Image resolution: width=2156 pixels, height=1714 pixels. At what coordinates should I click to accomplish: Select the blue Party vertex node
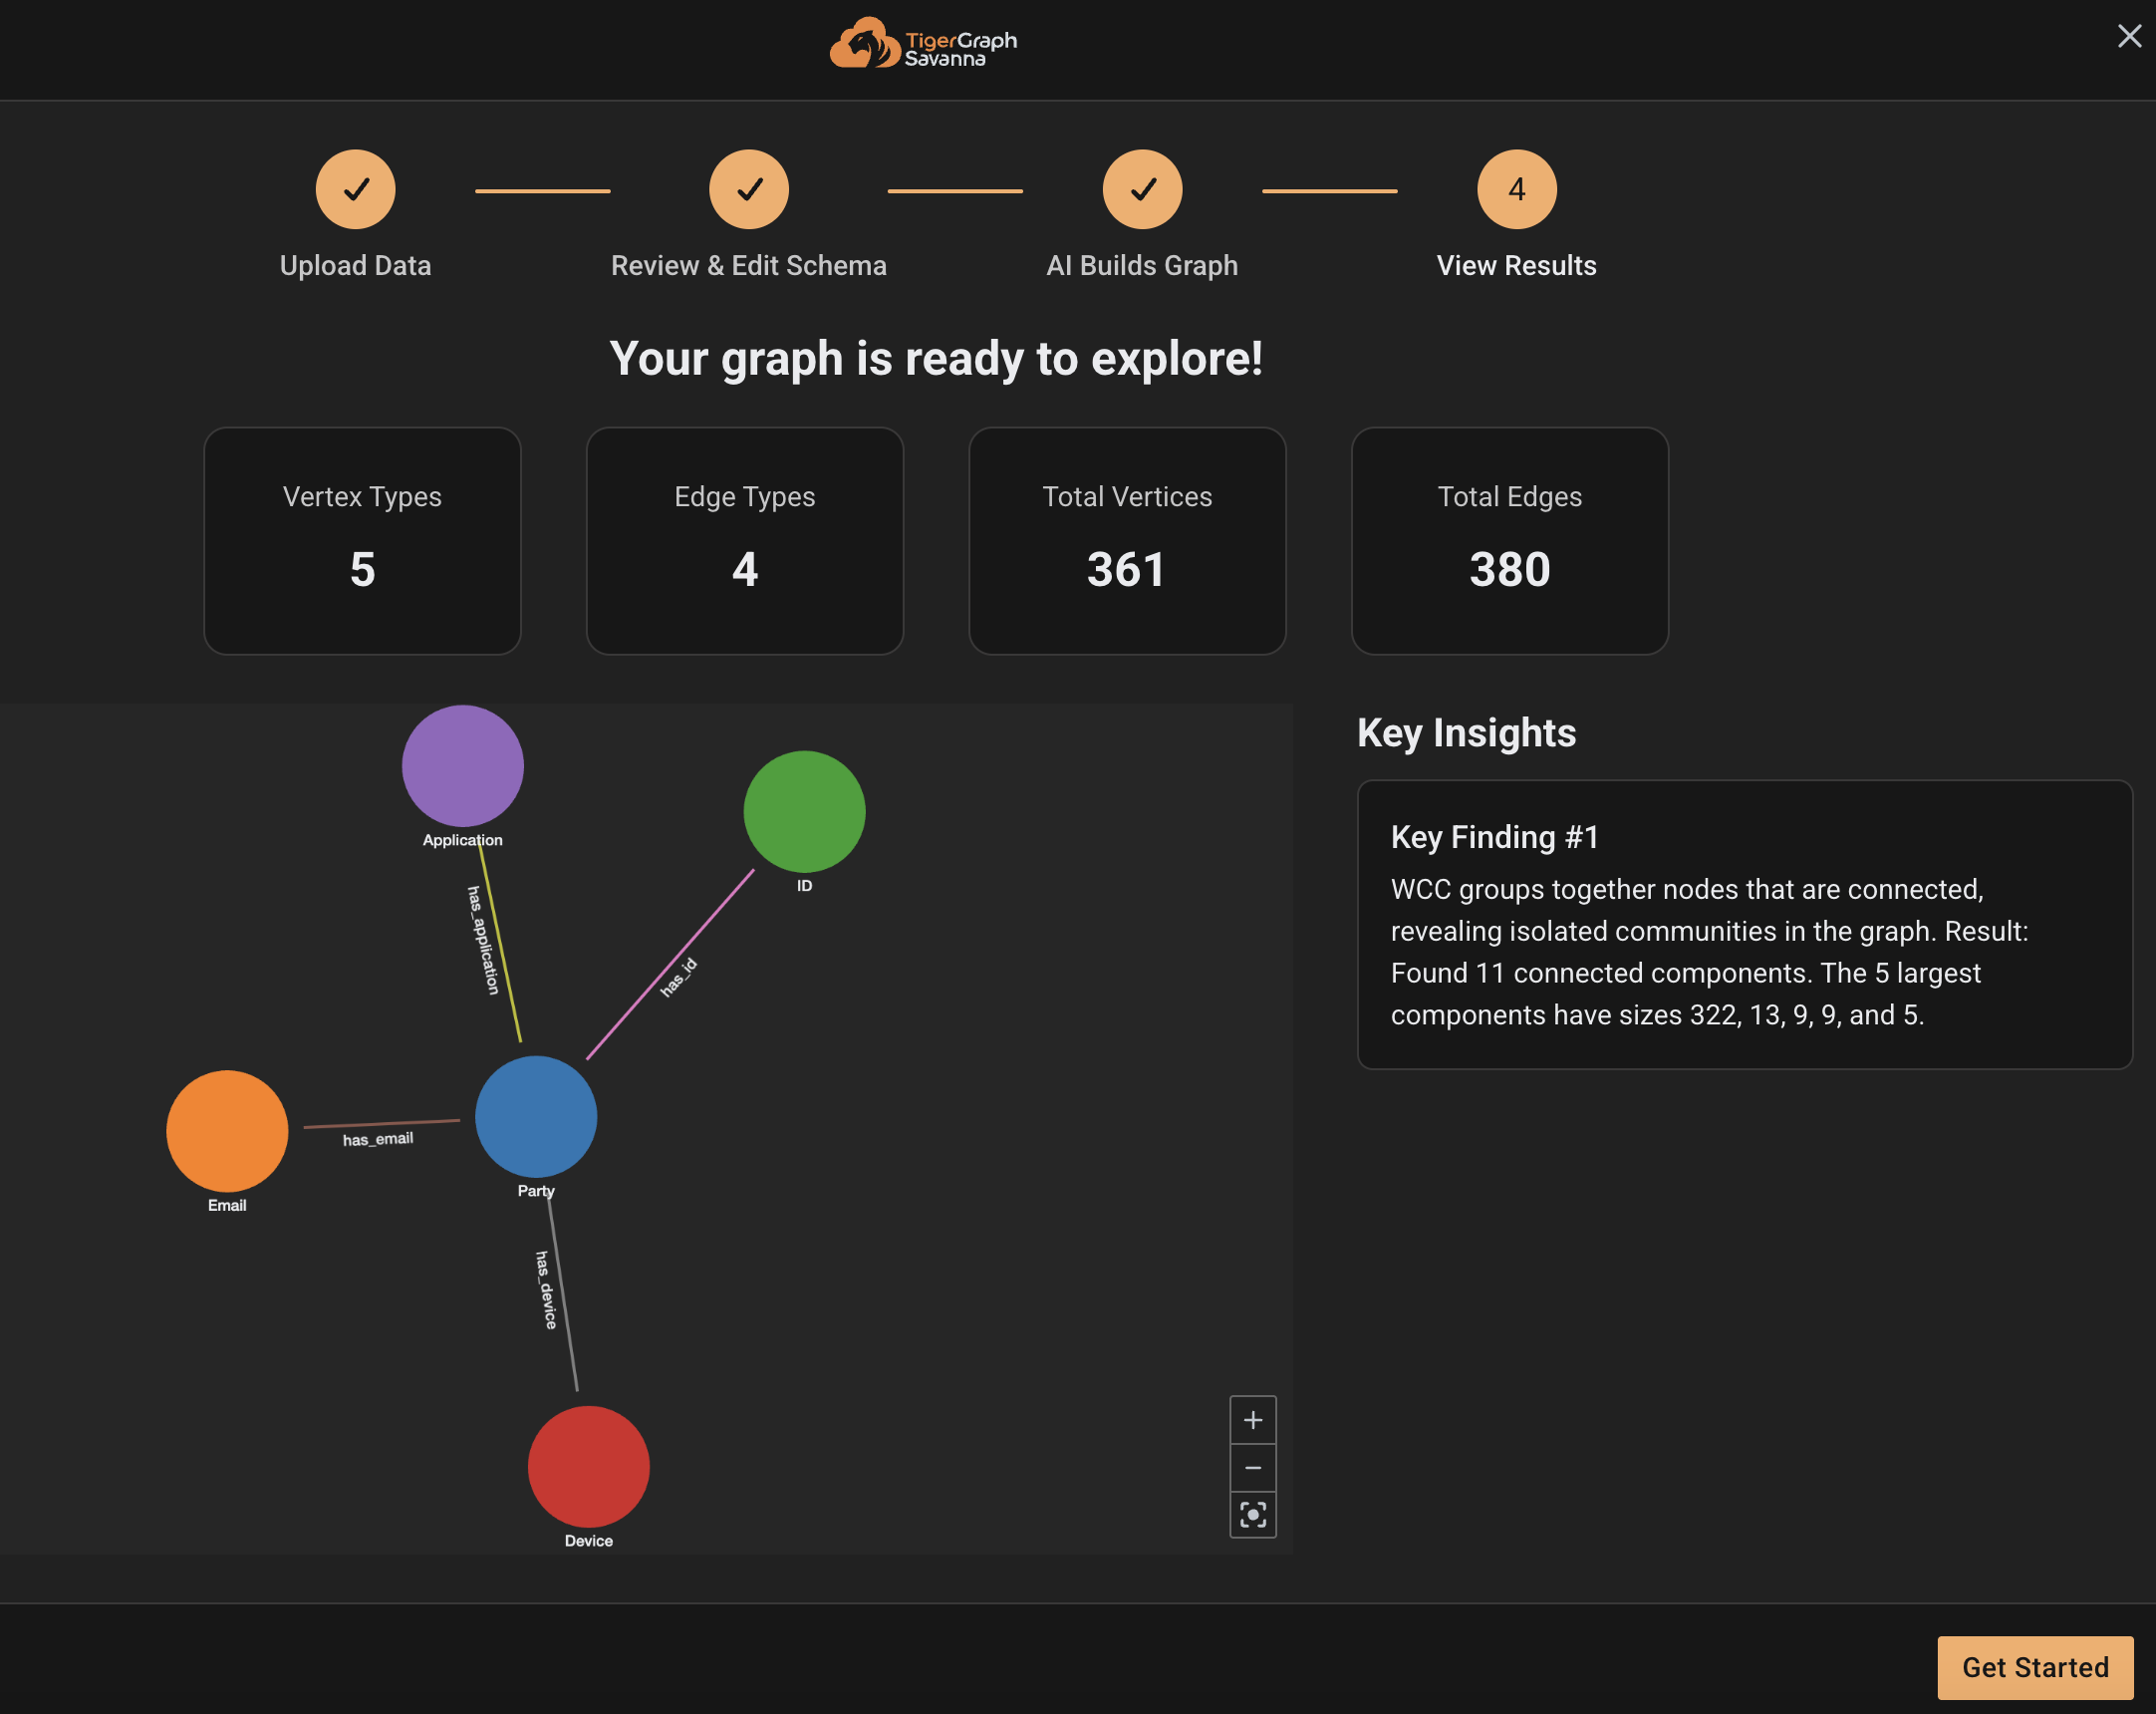[x=536, y=1116]
